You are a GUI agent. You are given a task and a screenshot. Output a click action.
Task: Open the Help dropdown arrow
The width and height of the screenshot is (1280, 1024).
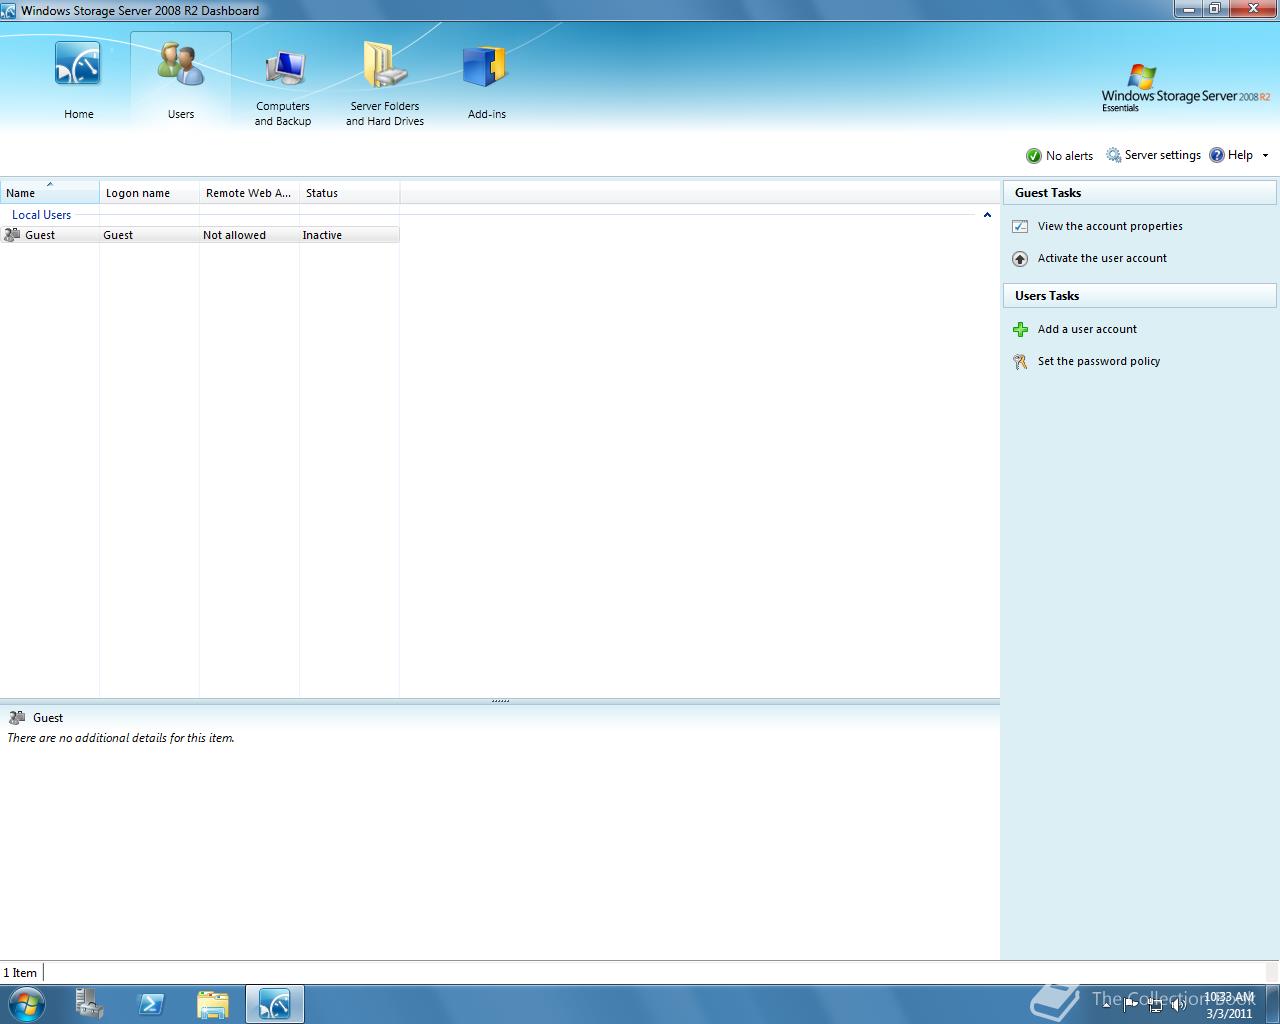point(1265,156)
